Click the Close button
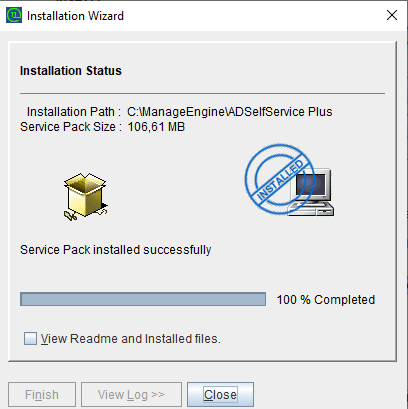Screen dimensions: 408x409 pyautogui.click(x=220, y=395)
